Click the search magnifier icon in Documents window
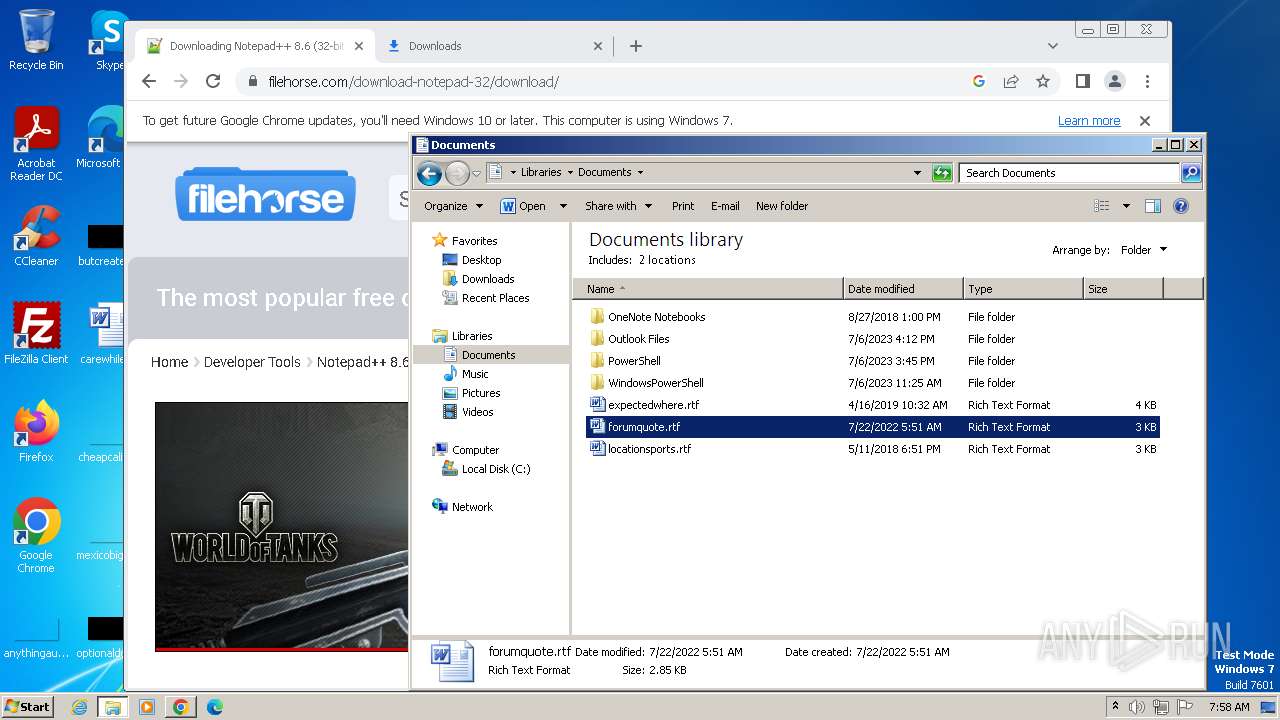 coord(1190,173)
